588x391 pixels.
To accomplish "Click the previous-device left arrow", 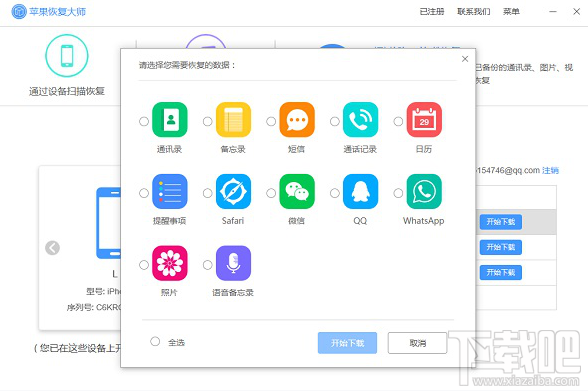I will click(x=52, y=248).
